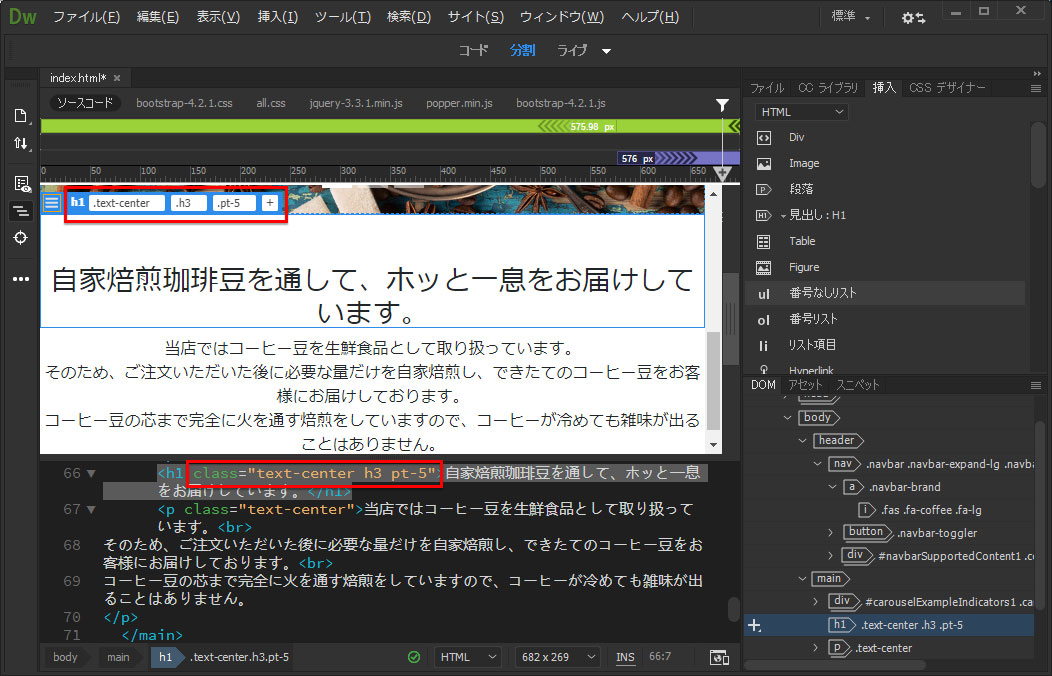This screenshot has width=1052, height=676.
Task: Switch to the CSS デザイナー panel tab
Action: [x=946, y=88]
